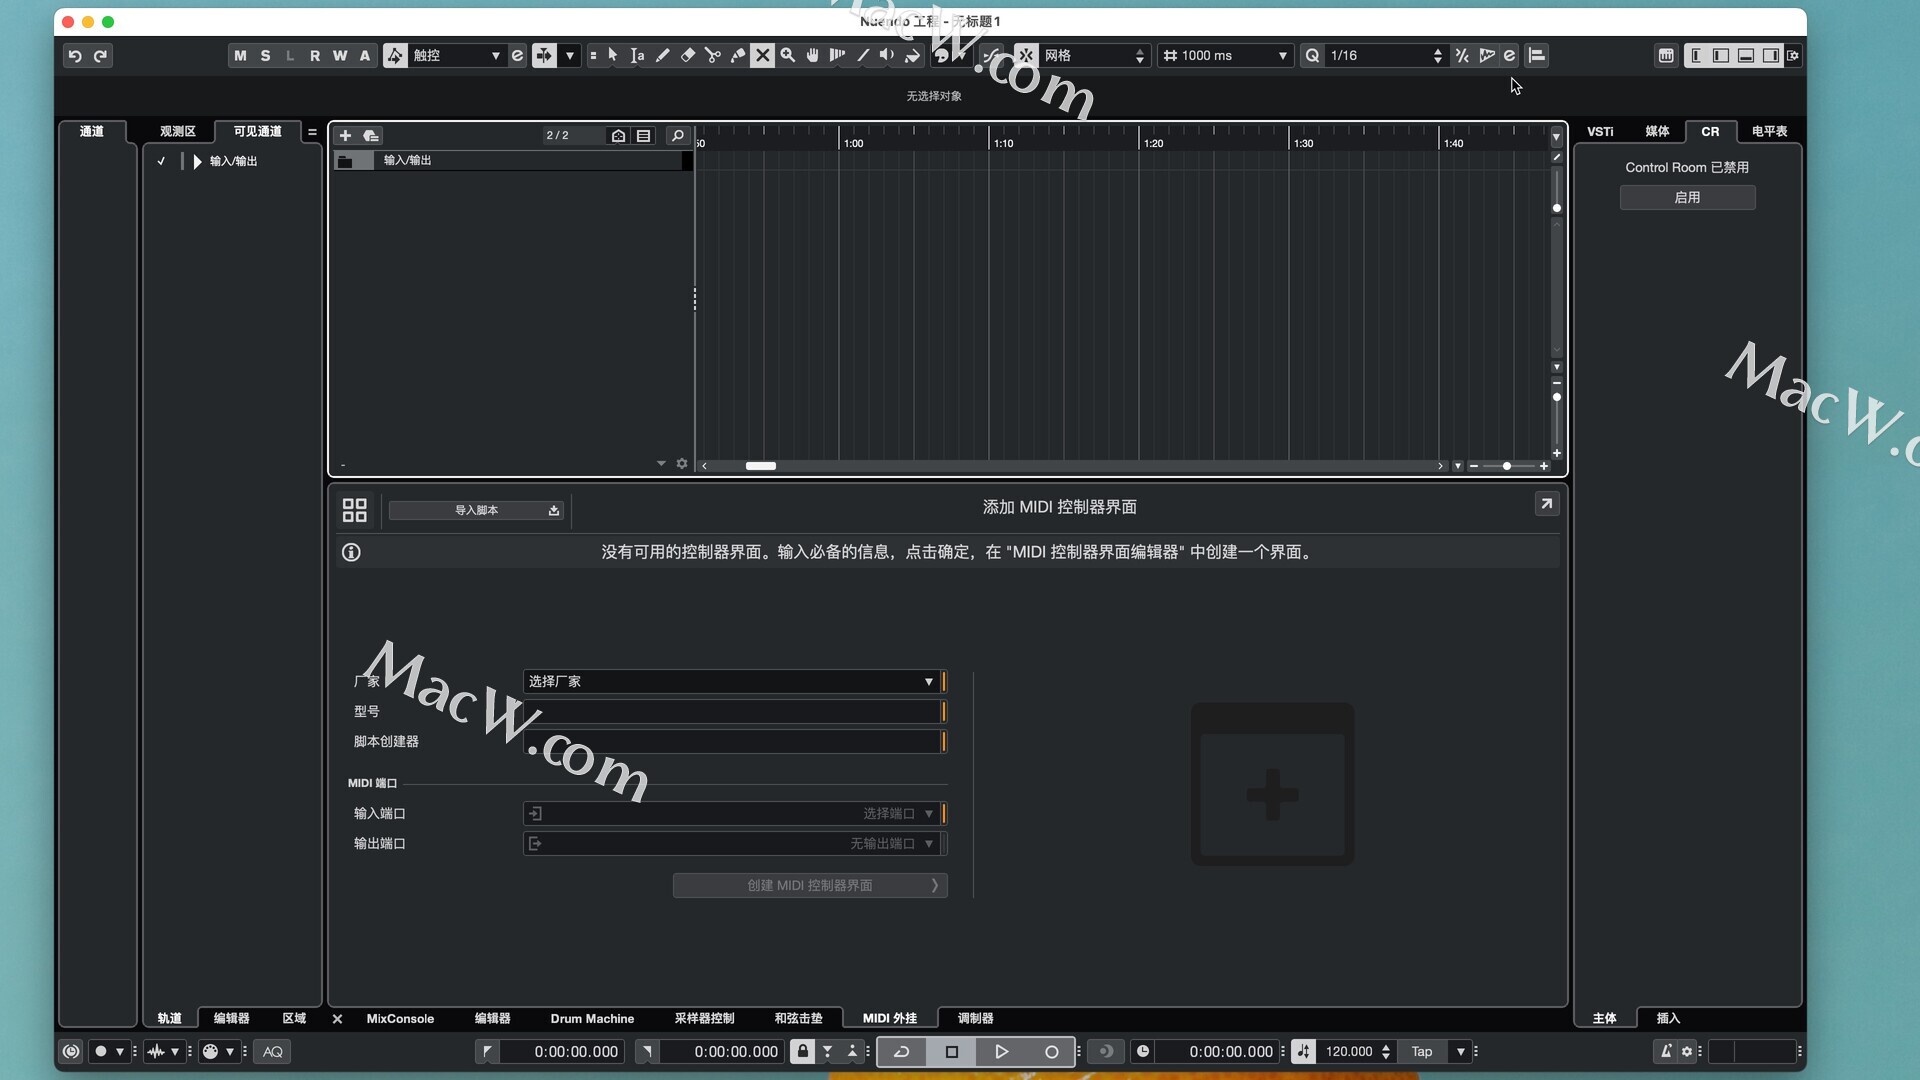Select the Draw pencil tool

click(x=663, y=56)
